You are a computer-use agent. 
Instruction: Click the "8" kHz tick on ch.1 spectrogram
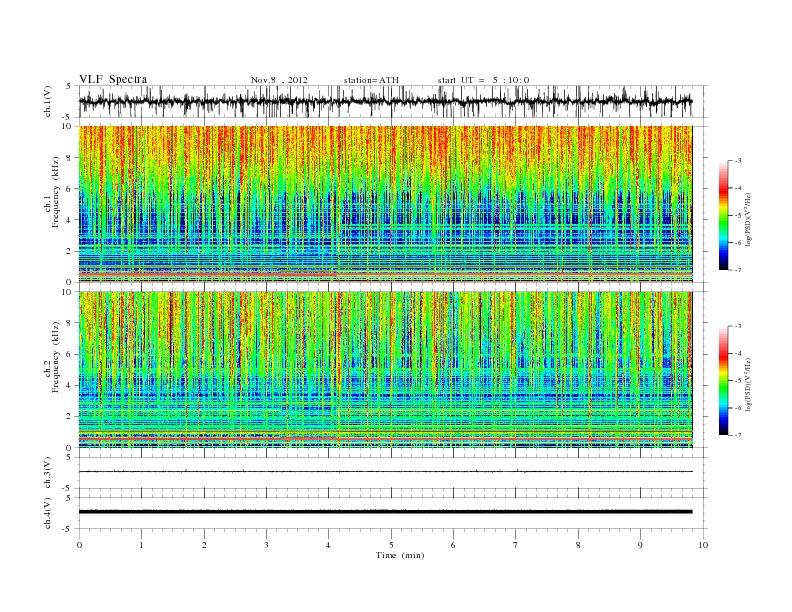[70, 158]
